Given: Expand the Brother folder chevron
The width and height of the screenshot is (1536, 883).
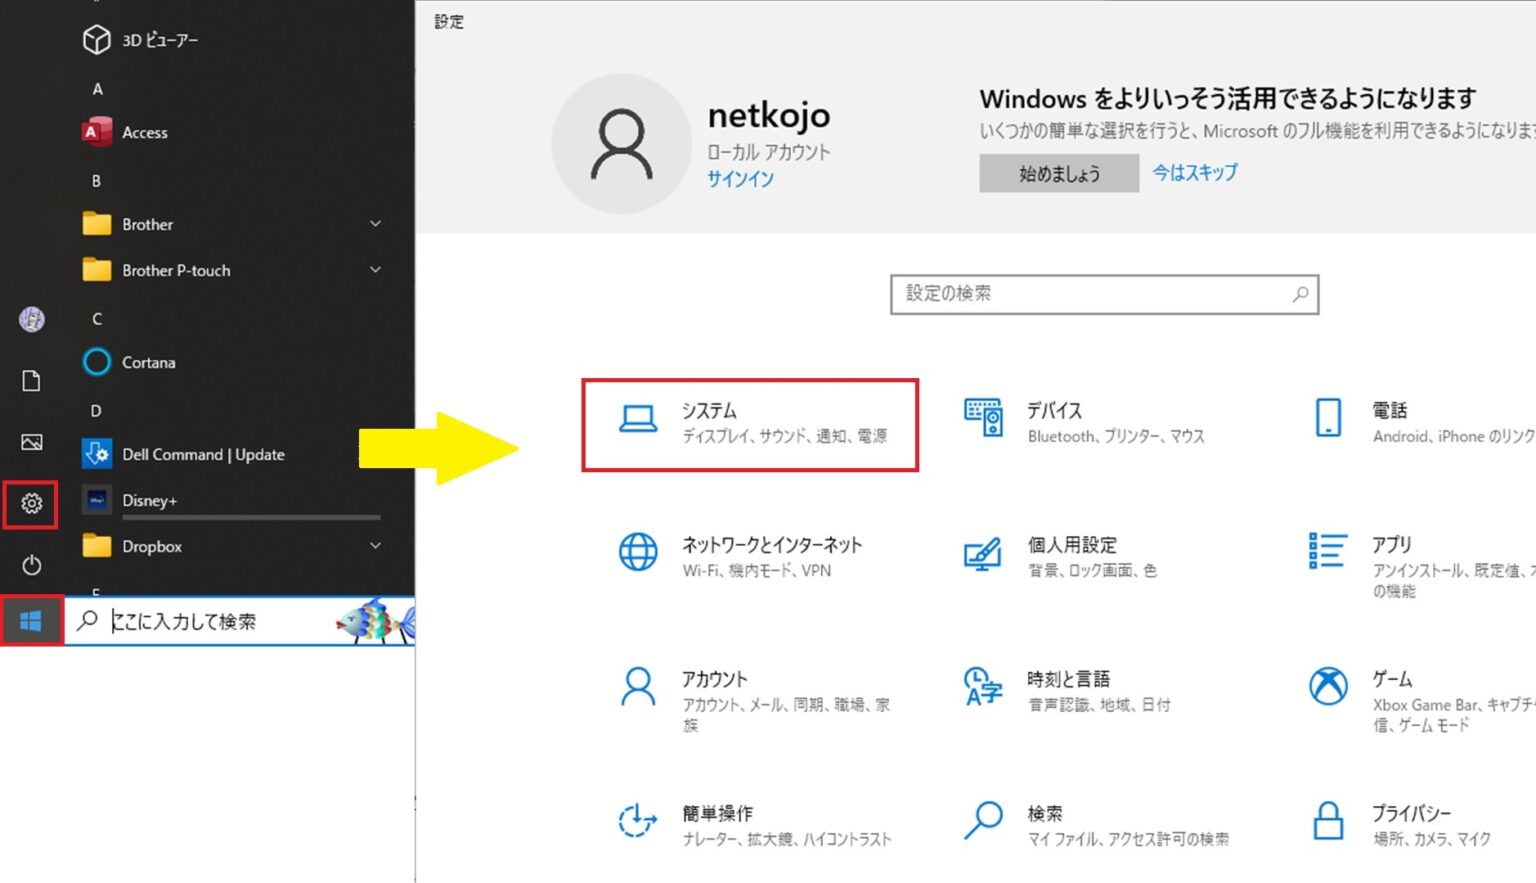Looking at the screenshot, I should [x=376, y=224].
